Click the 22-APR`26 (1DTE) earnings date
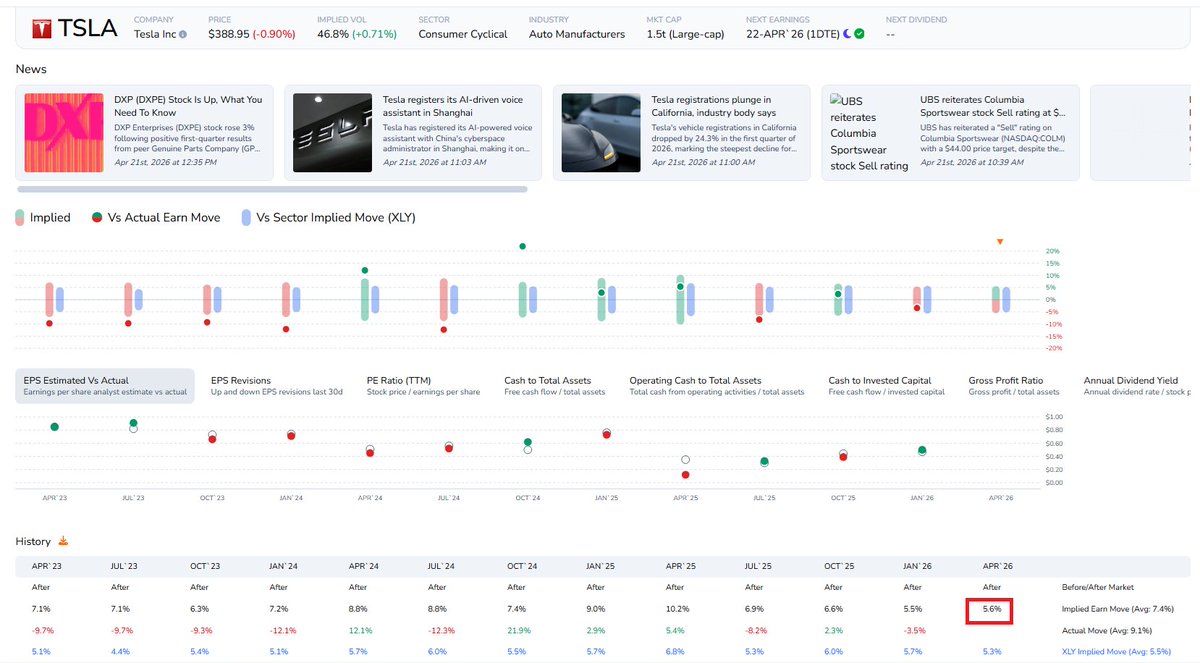The width and height of the screenshot is (1200, 663). (x=791, y=34)
